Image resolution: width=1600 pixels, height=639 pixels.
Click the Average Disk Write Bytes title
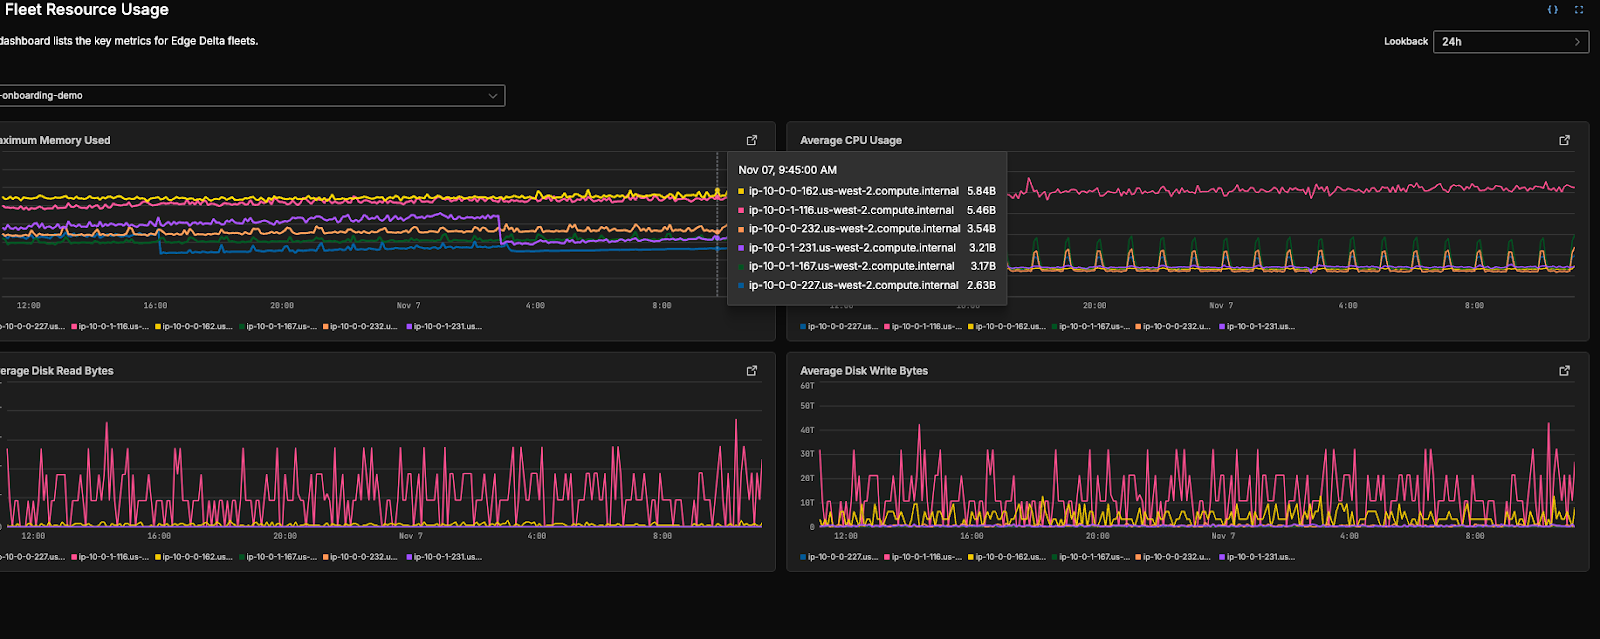coord(863,371)
